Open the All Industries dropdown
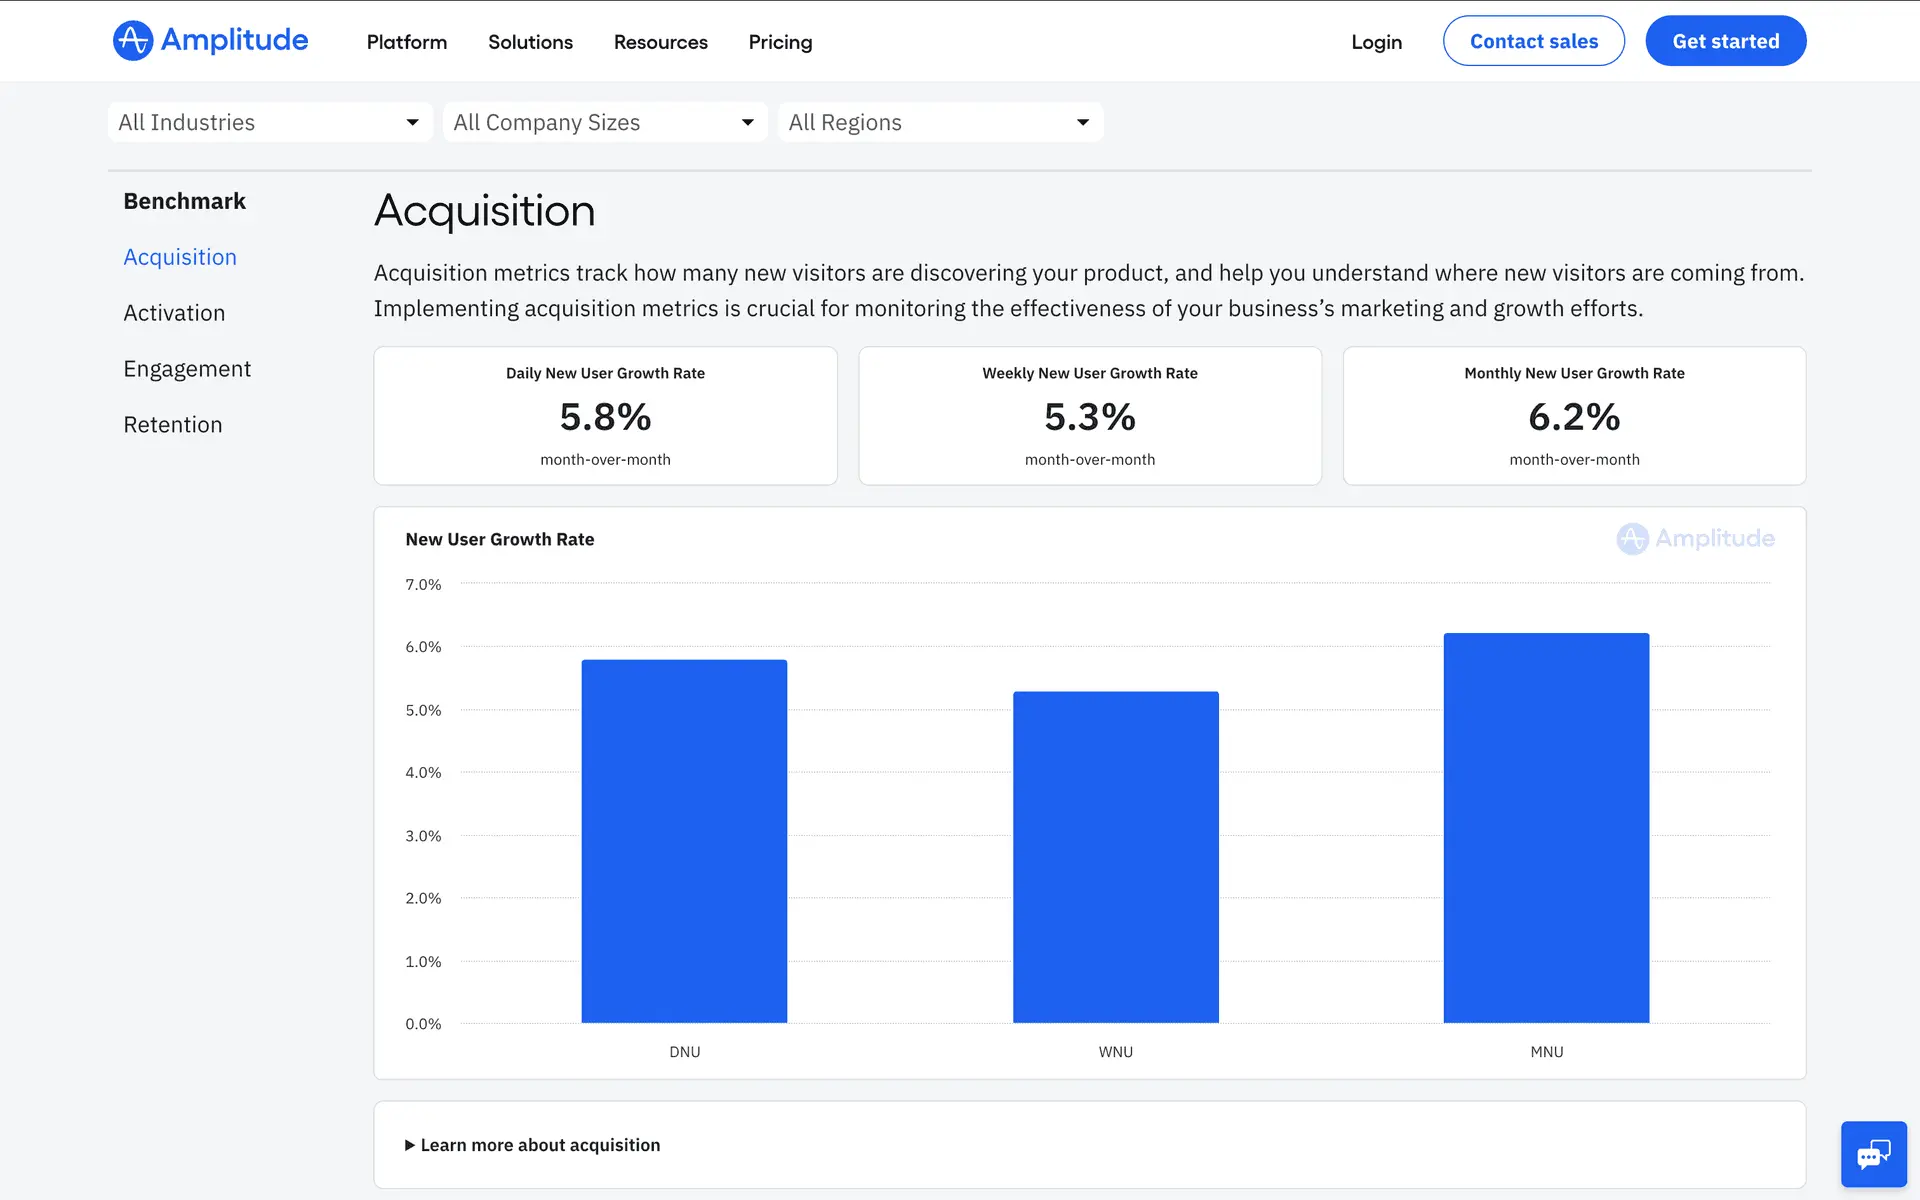This screenshot has height=1200, width=1920. [270, 122]
